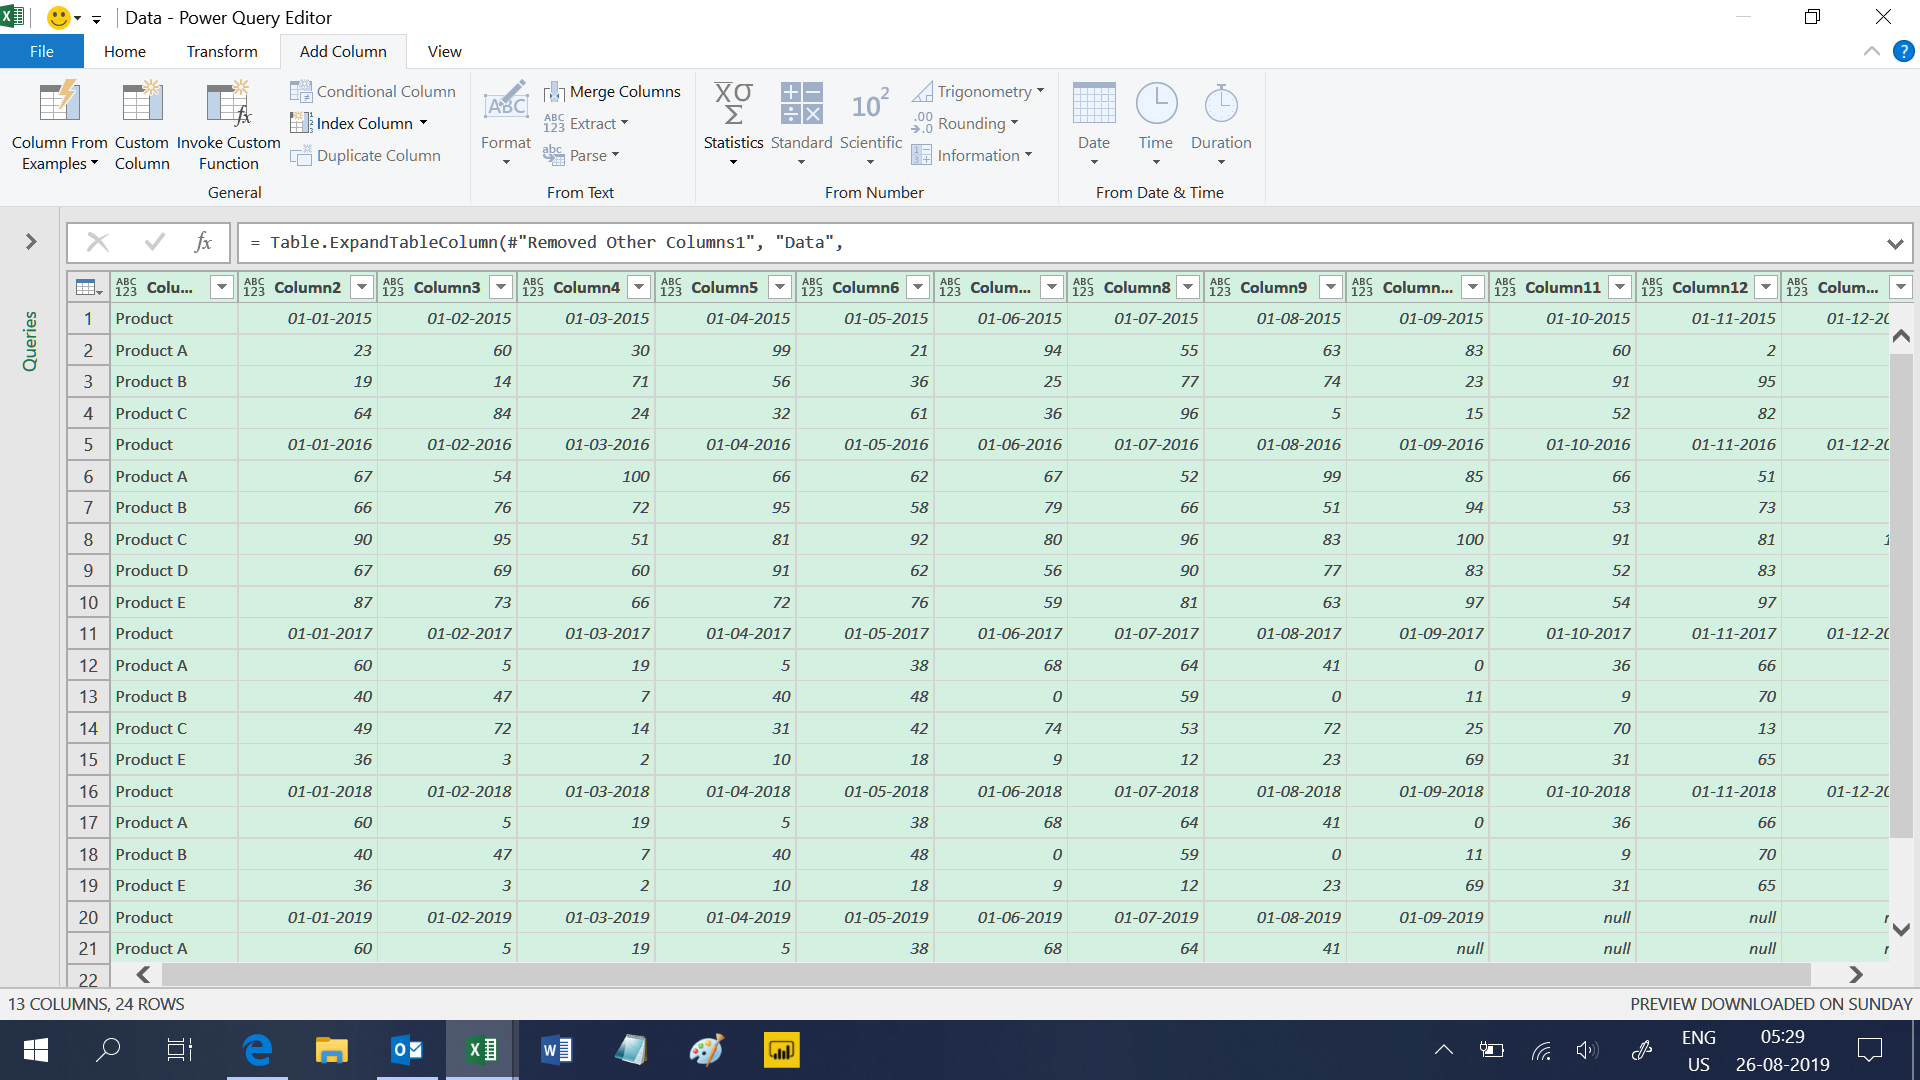Open Scientific number operations
This screenshot has width=1920, height=1080.
click(x=870, y=124)
